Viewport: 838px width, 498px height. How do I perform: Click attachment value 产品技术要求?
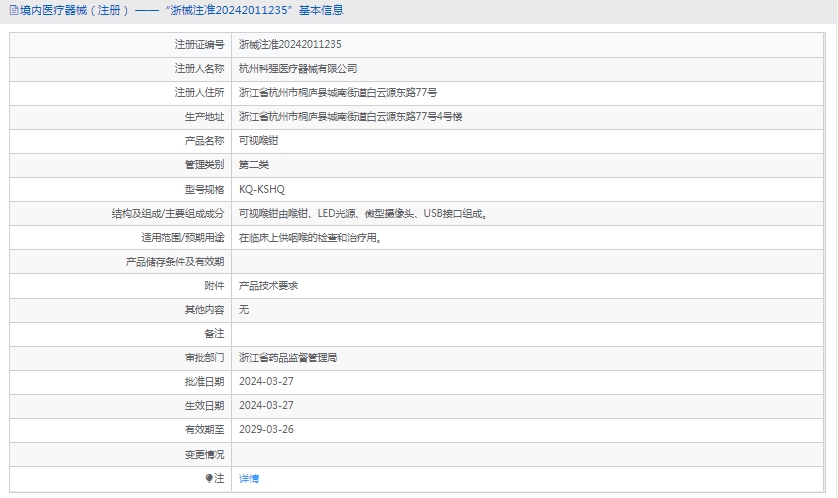(268, 286)
